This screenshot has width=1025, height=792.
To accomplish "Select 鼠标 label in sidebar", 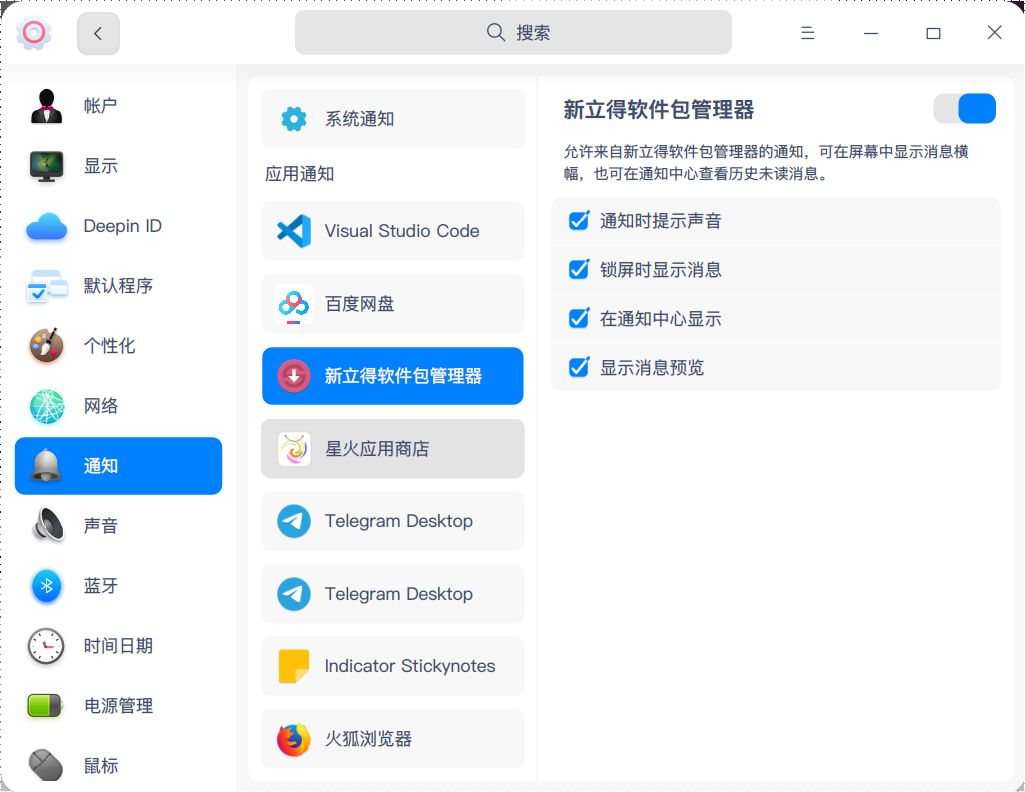I will (101, 765).
